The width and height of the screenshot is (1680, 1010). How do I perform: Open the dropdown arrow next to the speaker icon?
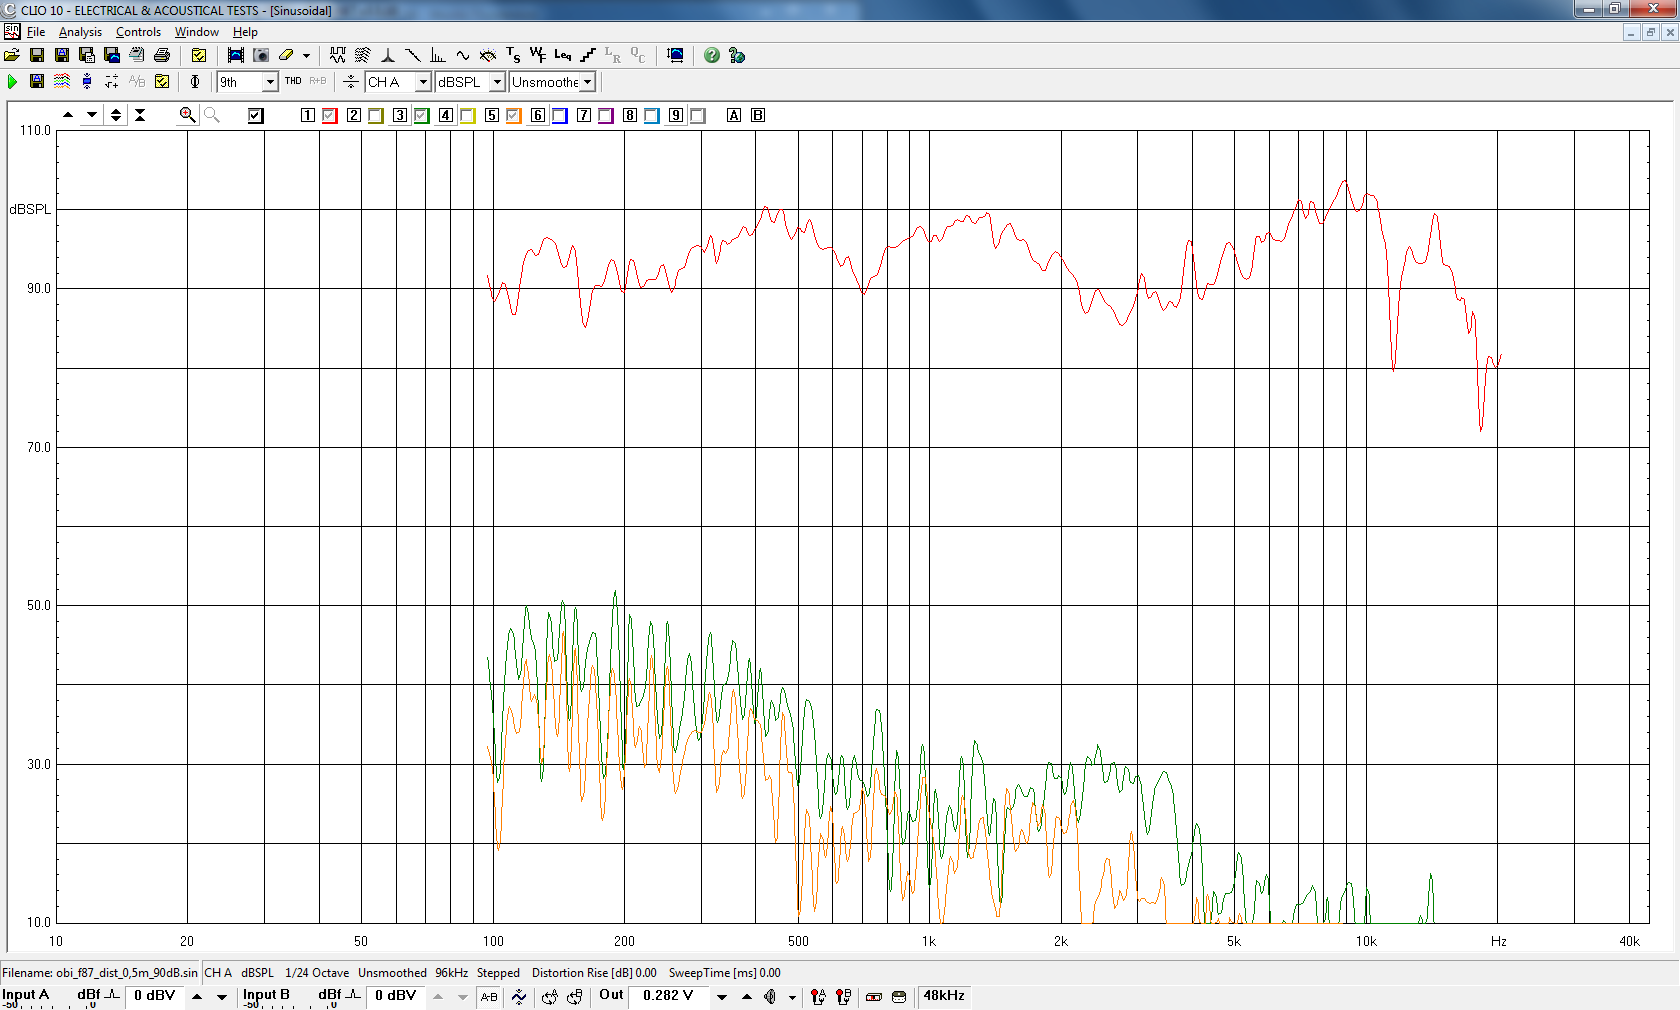tap(792, 996)
